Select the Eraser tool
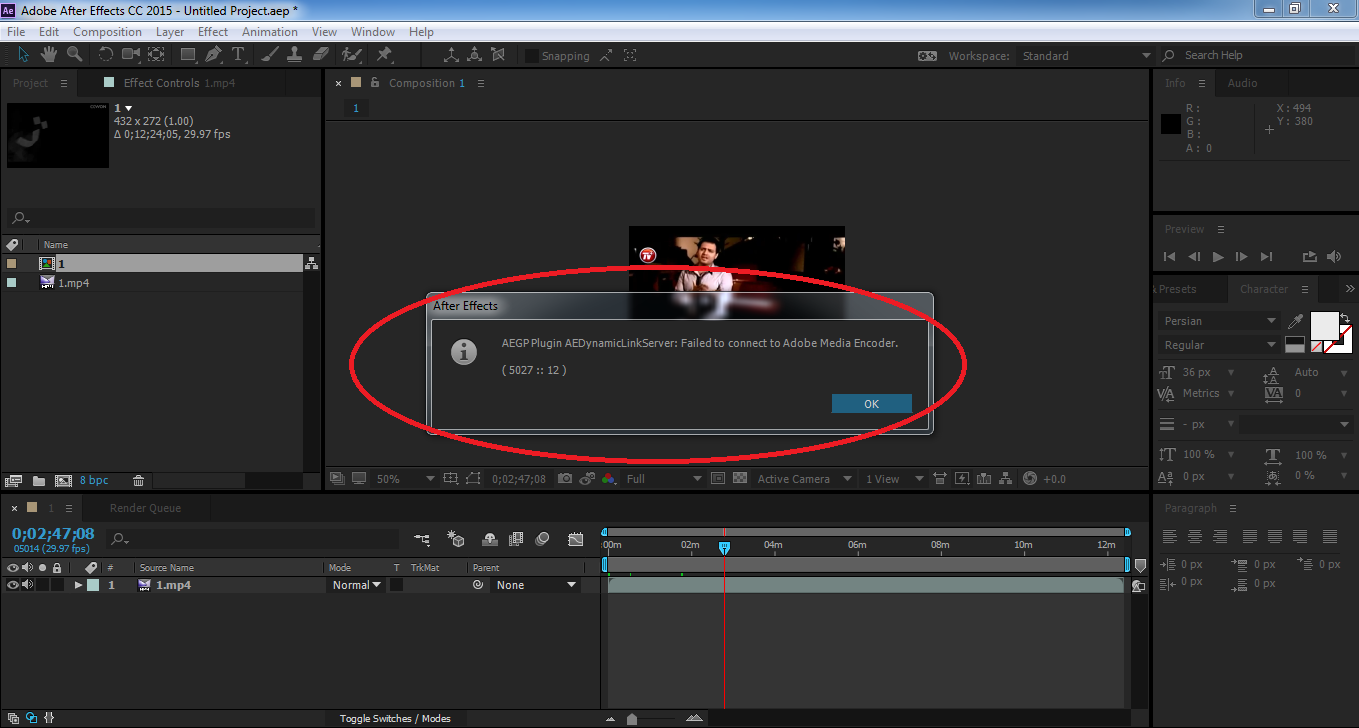The height and width of the screenshot is (728, 1359). 320,54
